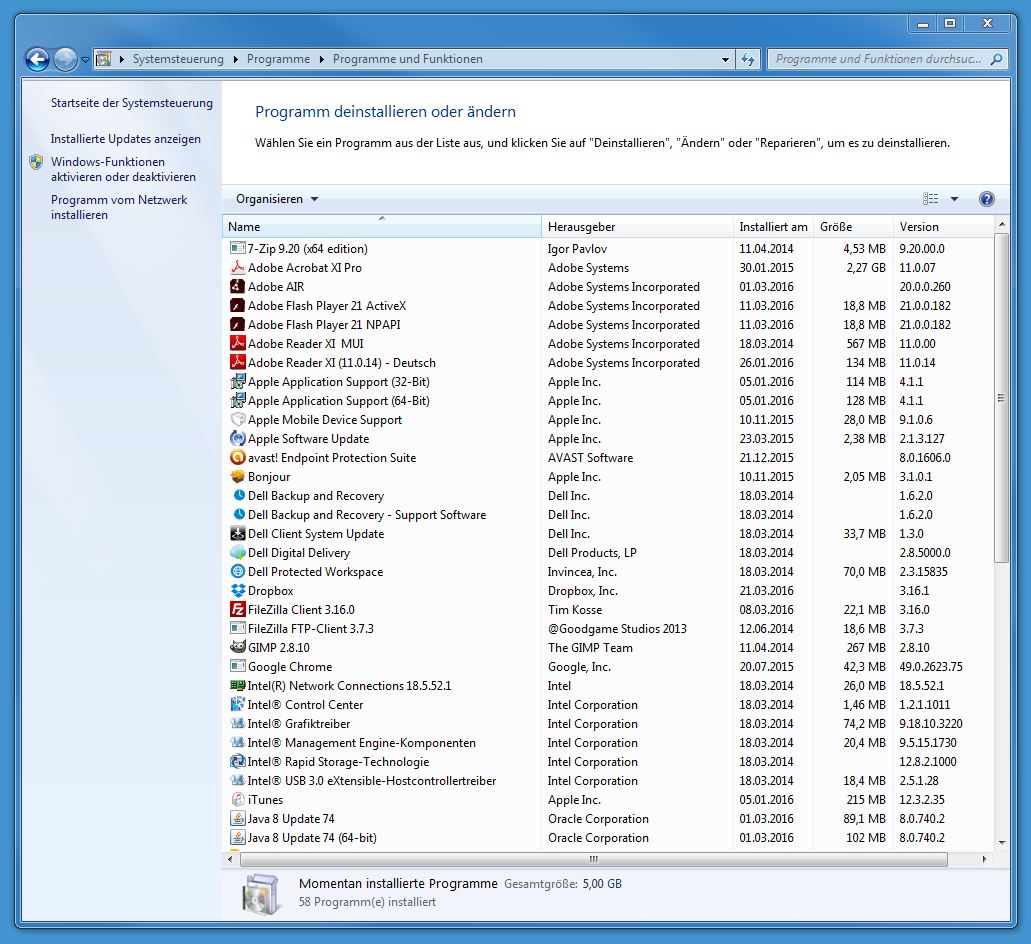This screenshot has height=944, width=1031.
Task: Click the Control Panel icon in address bar
Action: click(x=104, y=59)
